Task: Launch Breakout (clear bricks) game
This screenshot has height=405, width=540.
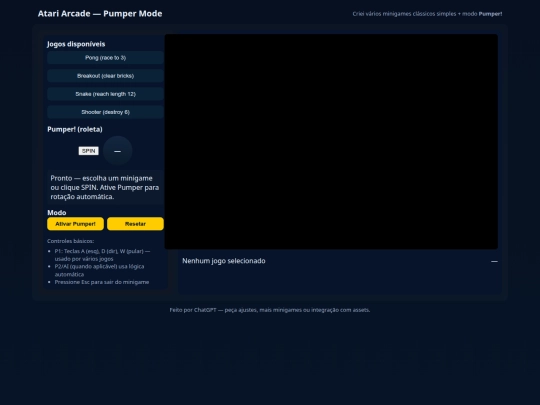Action: 105,76
